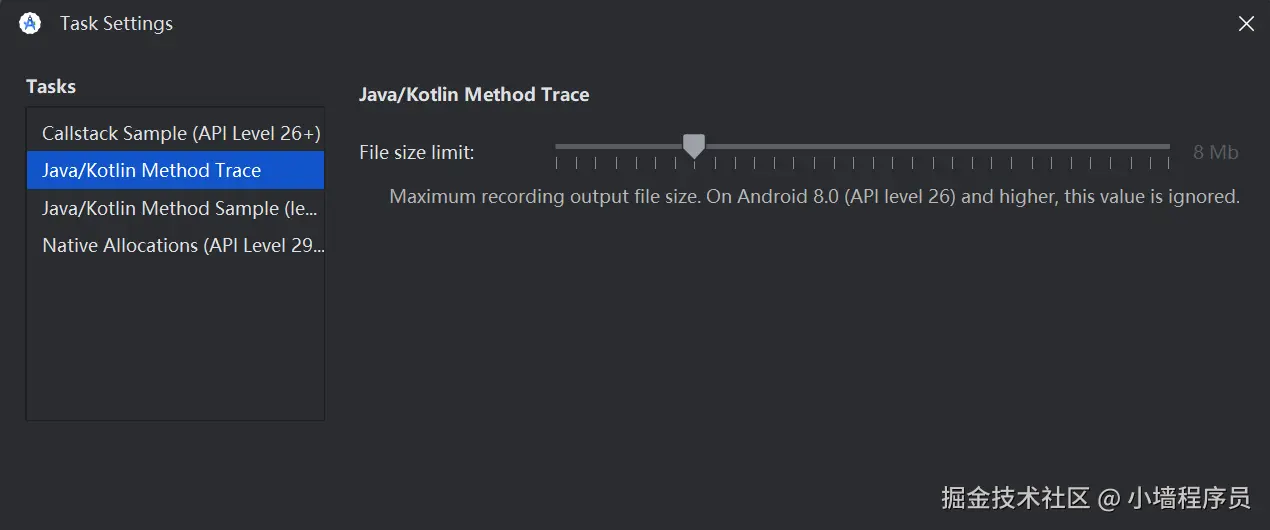
Task: Click slider track midway right of the handle
Action: point(930,147)
